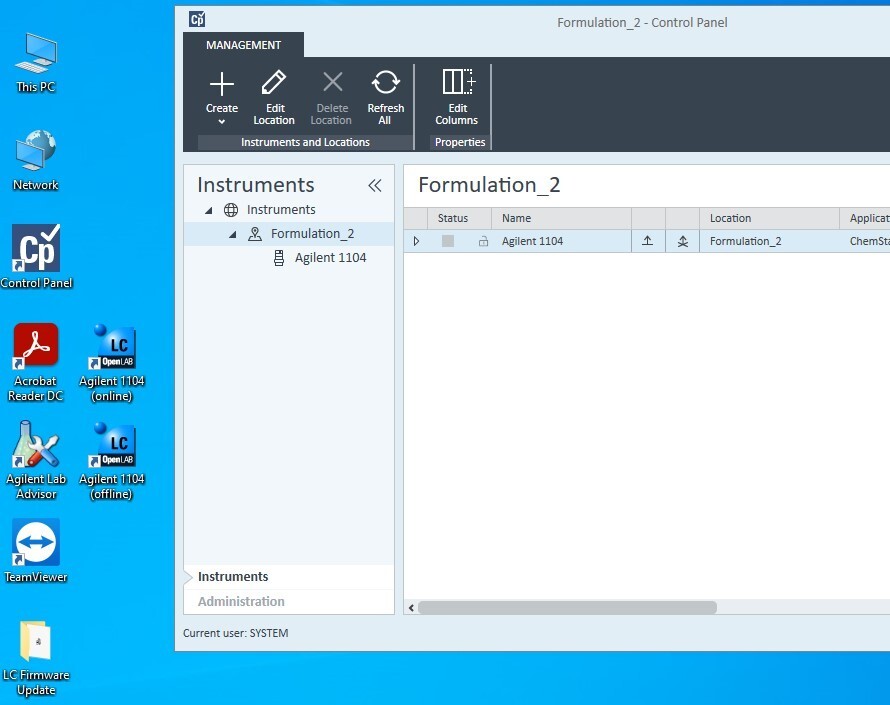Click the horizontal scrollbar thumb
The image size is (890, 705).
[567, 608]
